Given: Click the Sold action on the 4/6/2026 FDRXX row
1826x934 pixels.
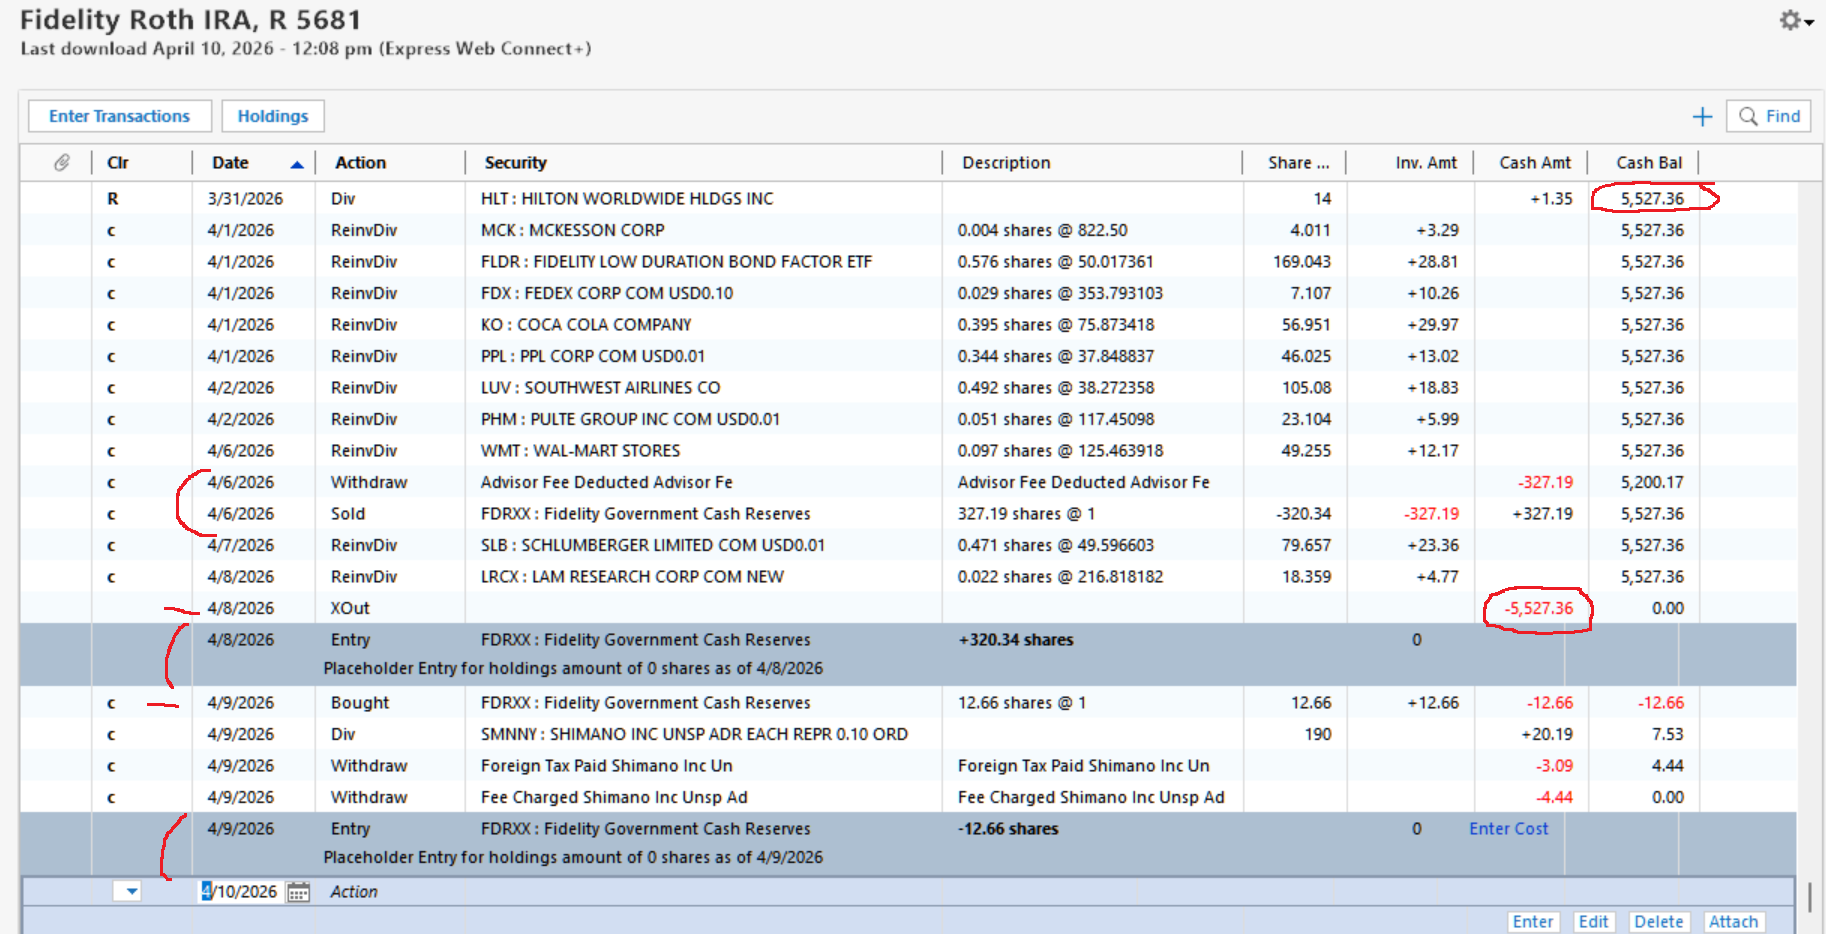Looking at the screenshot, I should [348, 513].
